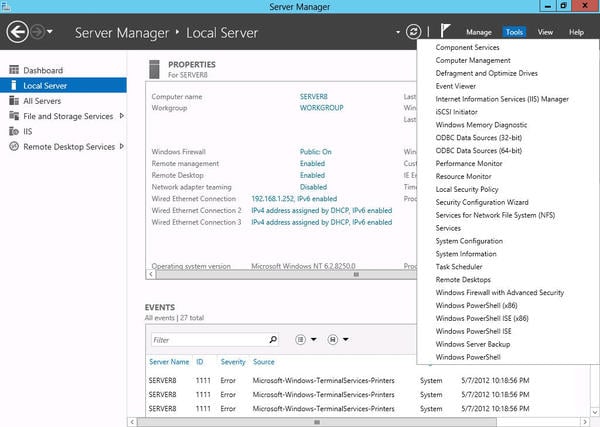
Task: Open Windows Server Backup
Action: (x=473, y=344)
